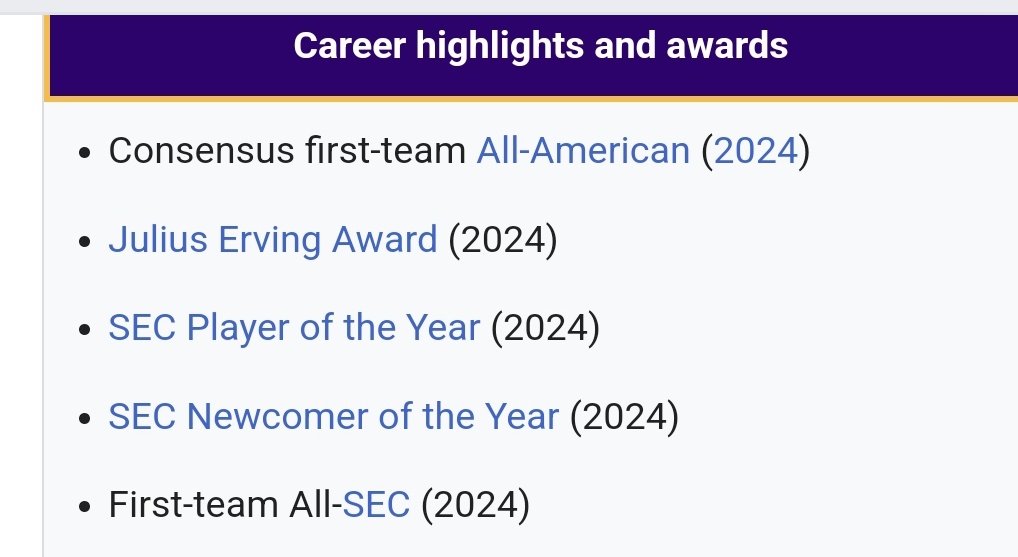Click the (2024) text after Julius Erving Award
The height and width of the screenshot is (557, 1018).
(x=503, y=240)
